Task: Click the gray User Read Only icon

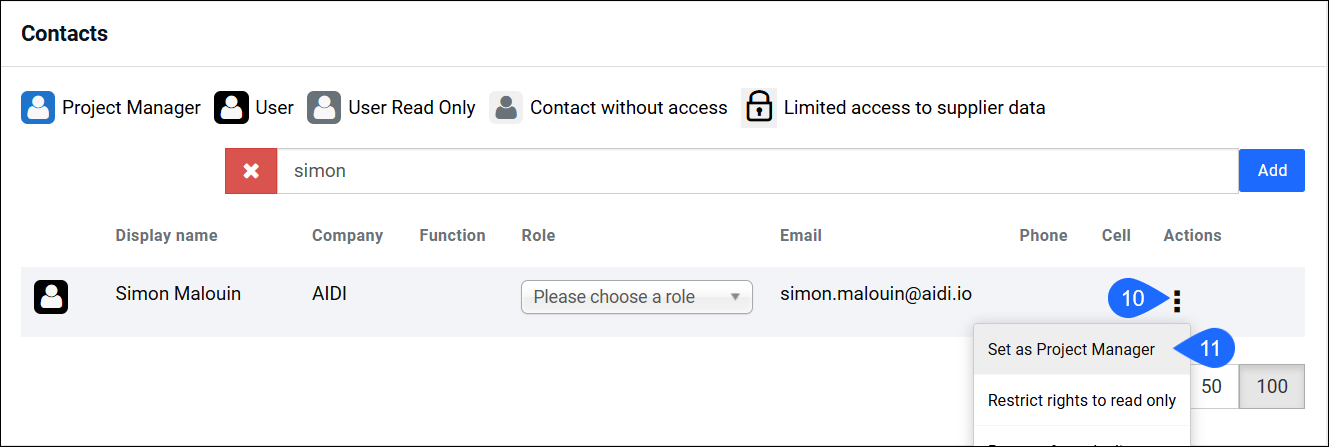Action: (324, 107)
